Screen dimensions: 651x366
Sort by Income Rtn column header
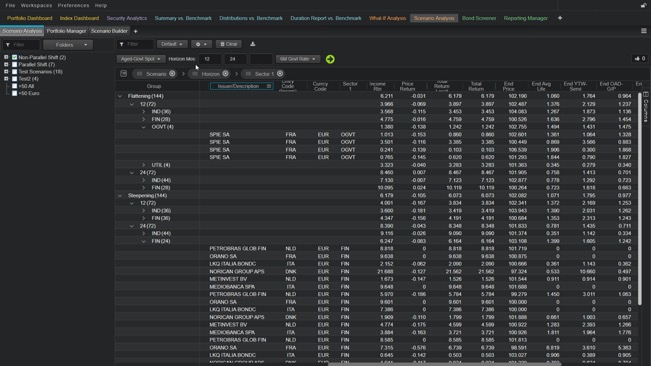click(377, 86)
